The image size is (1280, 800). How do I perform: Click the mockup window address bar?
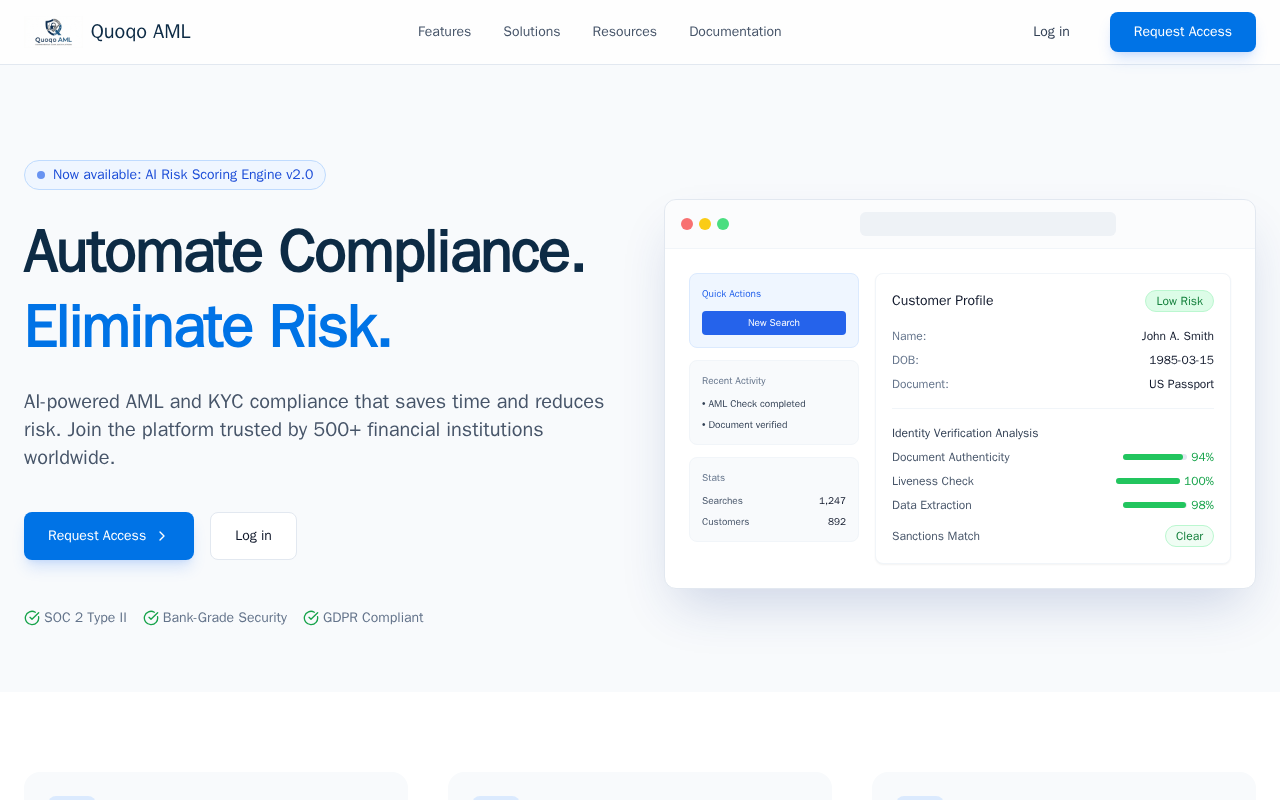click(988, 224)
